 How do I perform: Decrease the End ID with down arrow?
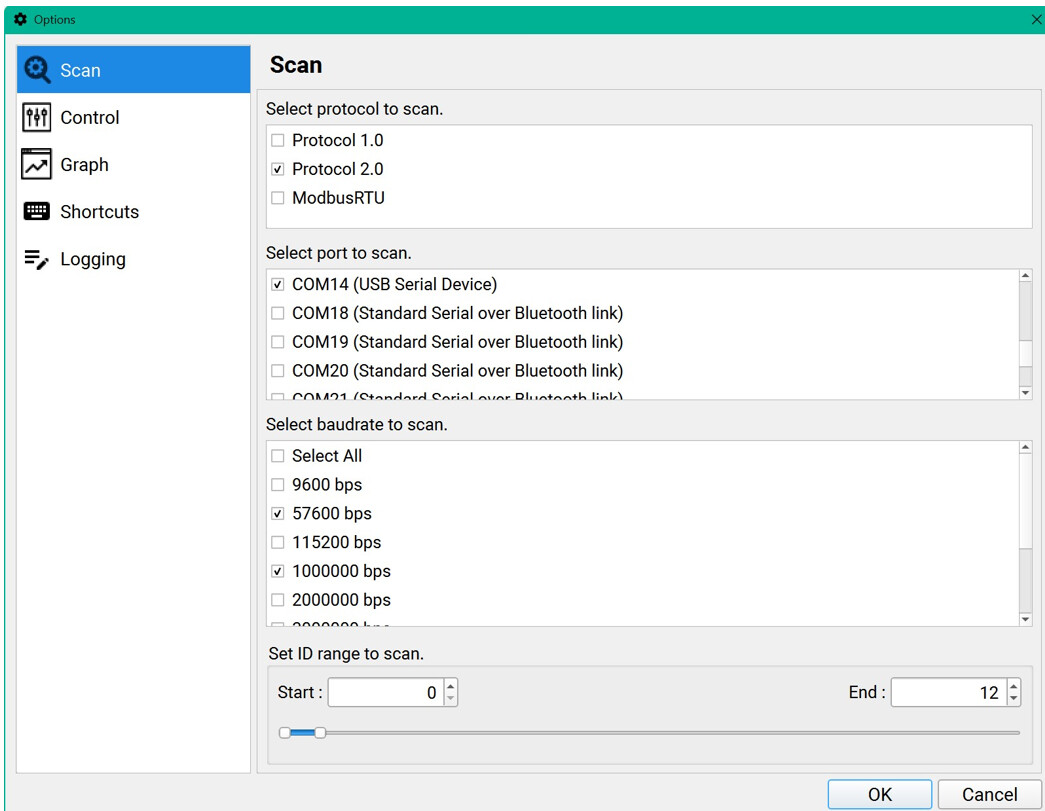tap(1014, 699)
